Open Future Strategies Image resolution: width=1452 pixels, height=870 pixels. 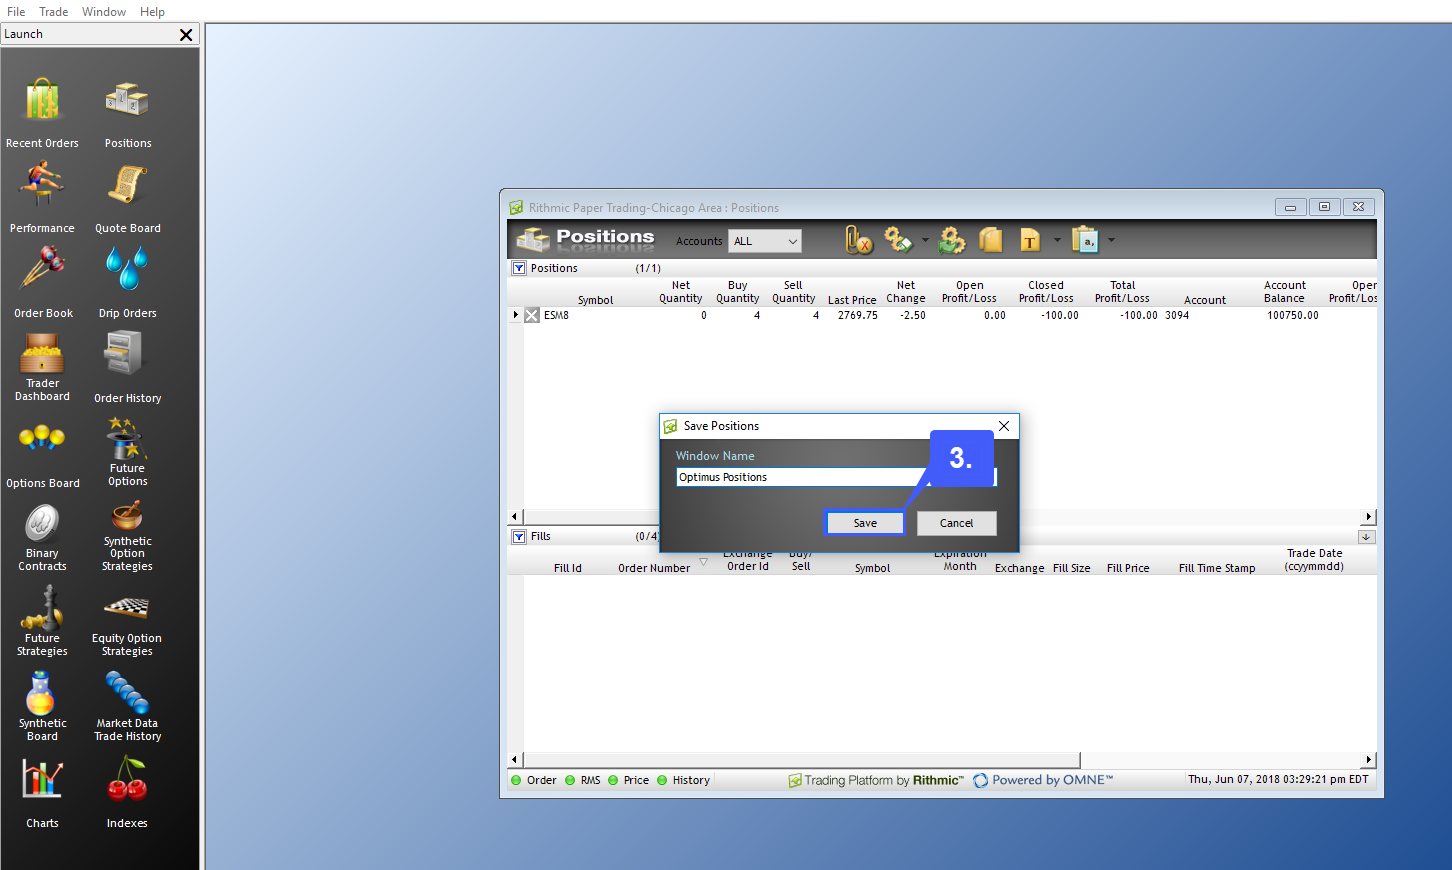click(42, 622)
